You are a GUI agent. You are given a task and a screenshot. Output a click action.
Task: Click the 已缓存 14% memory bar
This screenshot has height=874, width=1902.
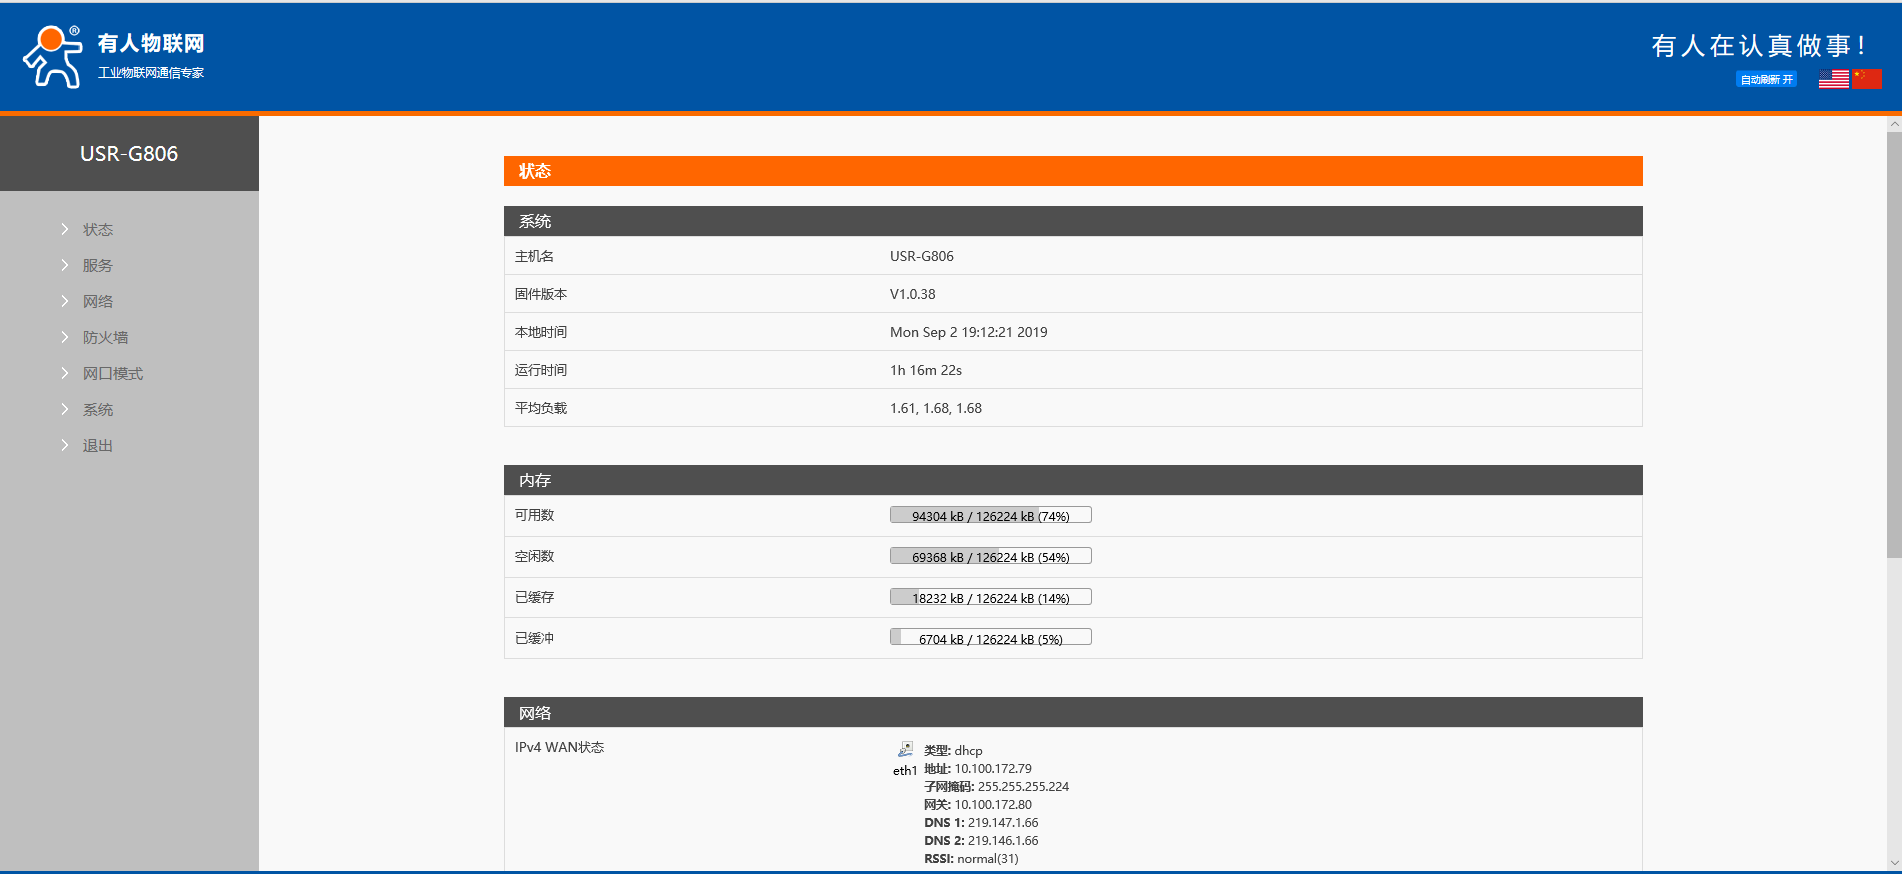click(990, 598)
